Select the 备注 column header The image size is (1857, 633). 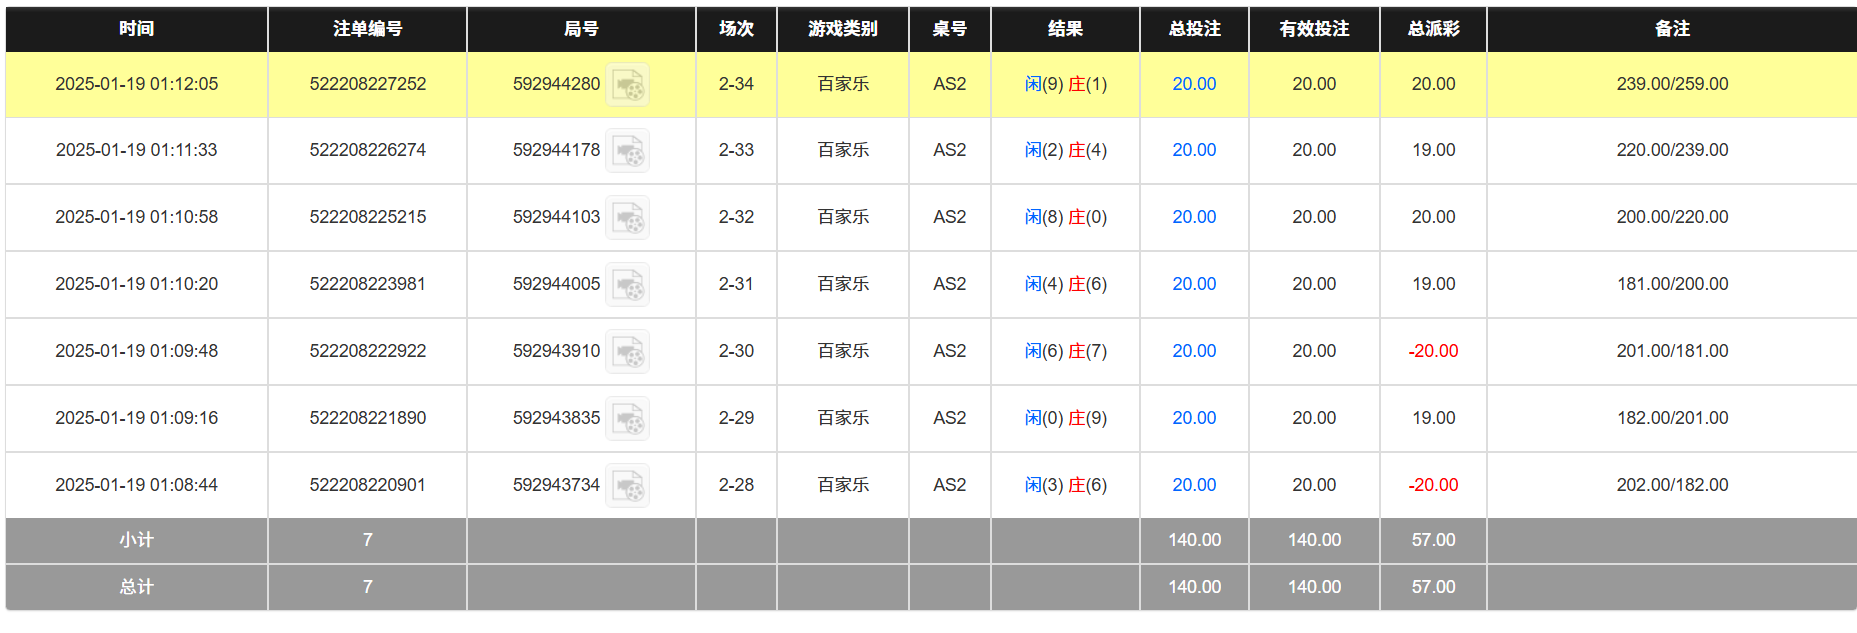[x=1672, y=29]
